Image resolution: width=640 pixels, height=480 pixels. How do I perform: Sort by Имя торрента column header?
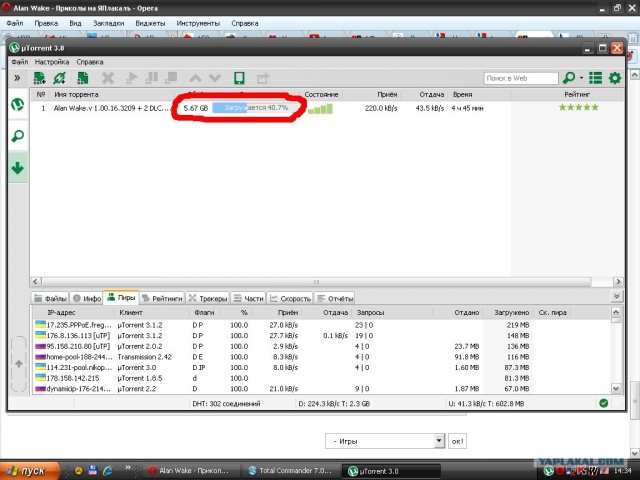76,94
